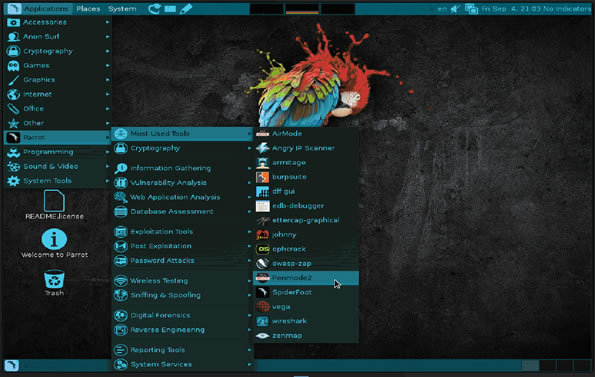Click the volume speaker icon in panel
The height and width of the screenshot is (377, 595).
pyautogui.click(x=456, y=9)
